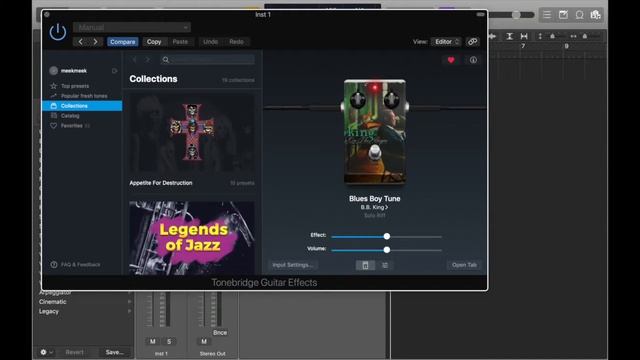Viewport: 640px width, 360px height.
Task: Click the library Revert button
Action: (74, 352)
